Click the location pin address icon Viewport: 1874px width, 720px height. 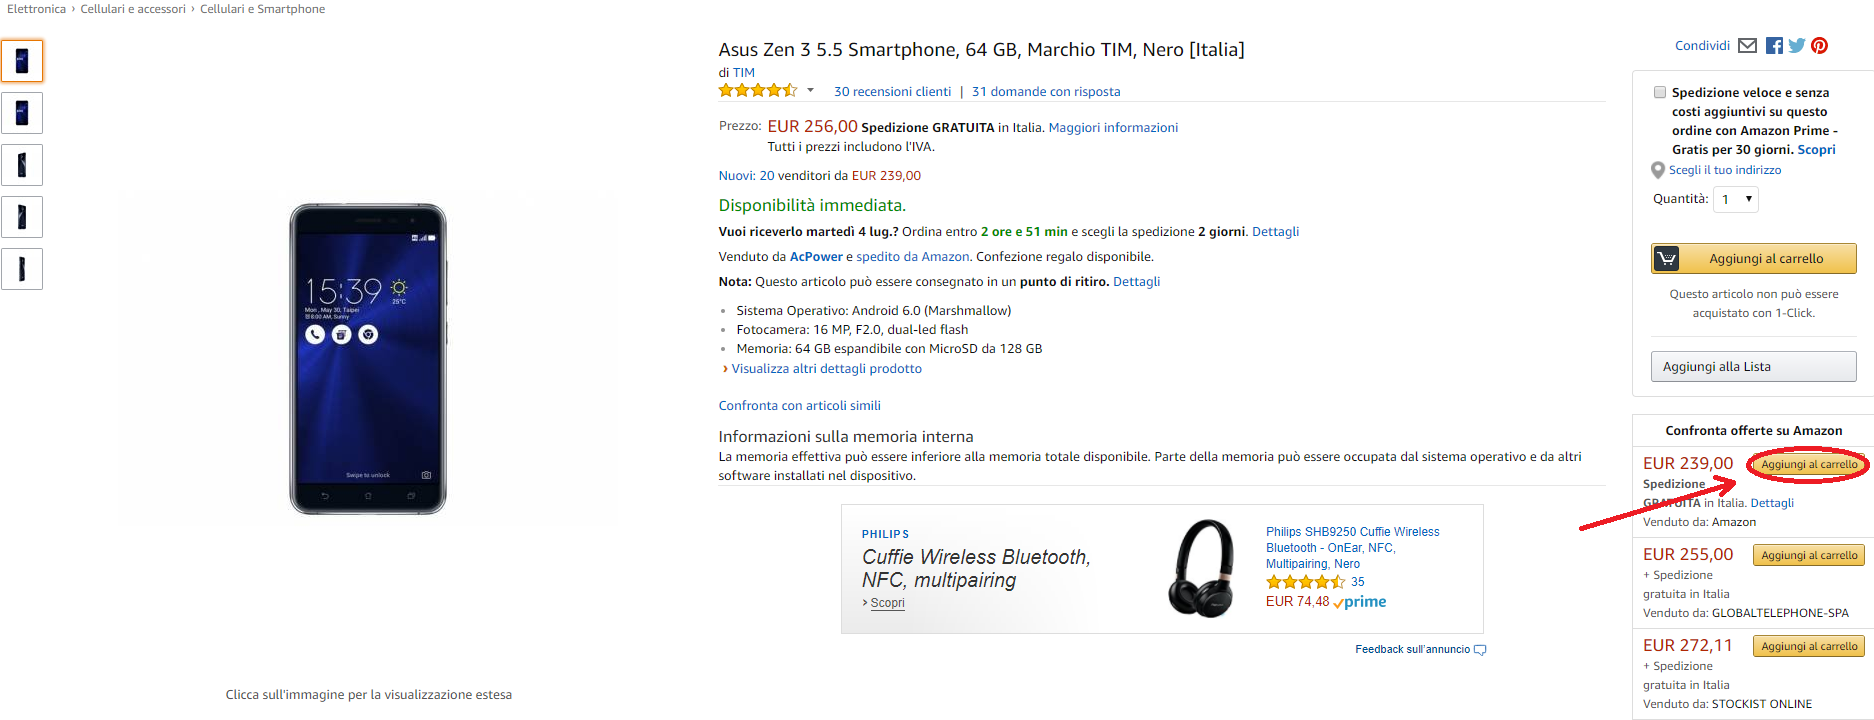pos(1657,170)
